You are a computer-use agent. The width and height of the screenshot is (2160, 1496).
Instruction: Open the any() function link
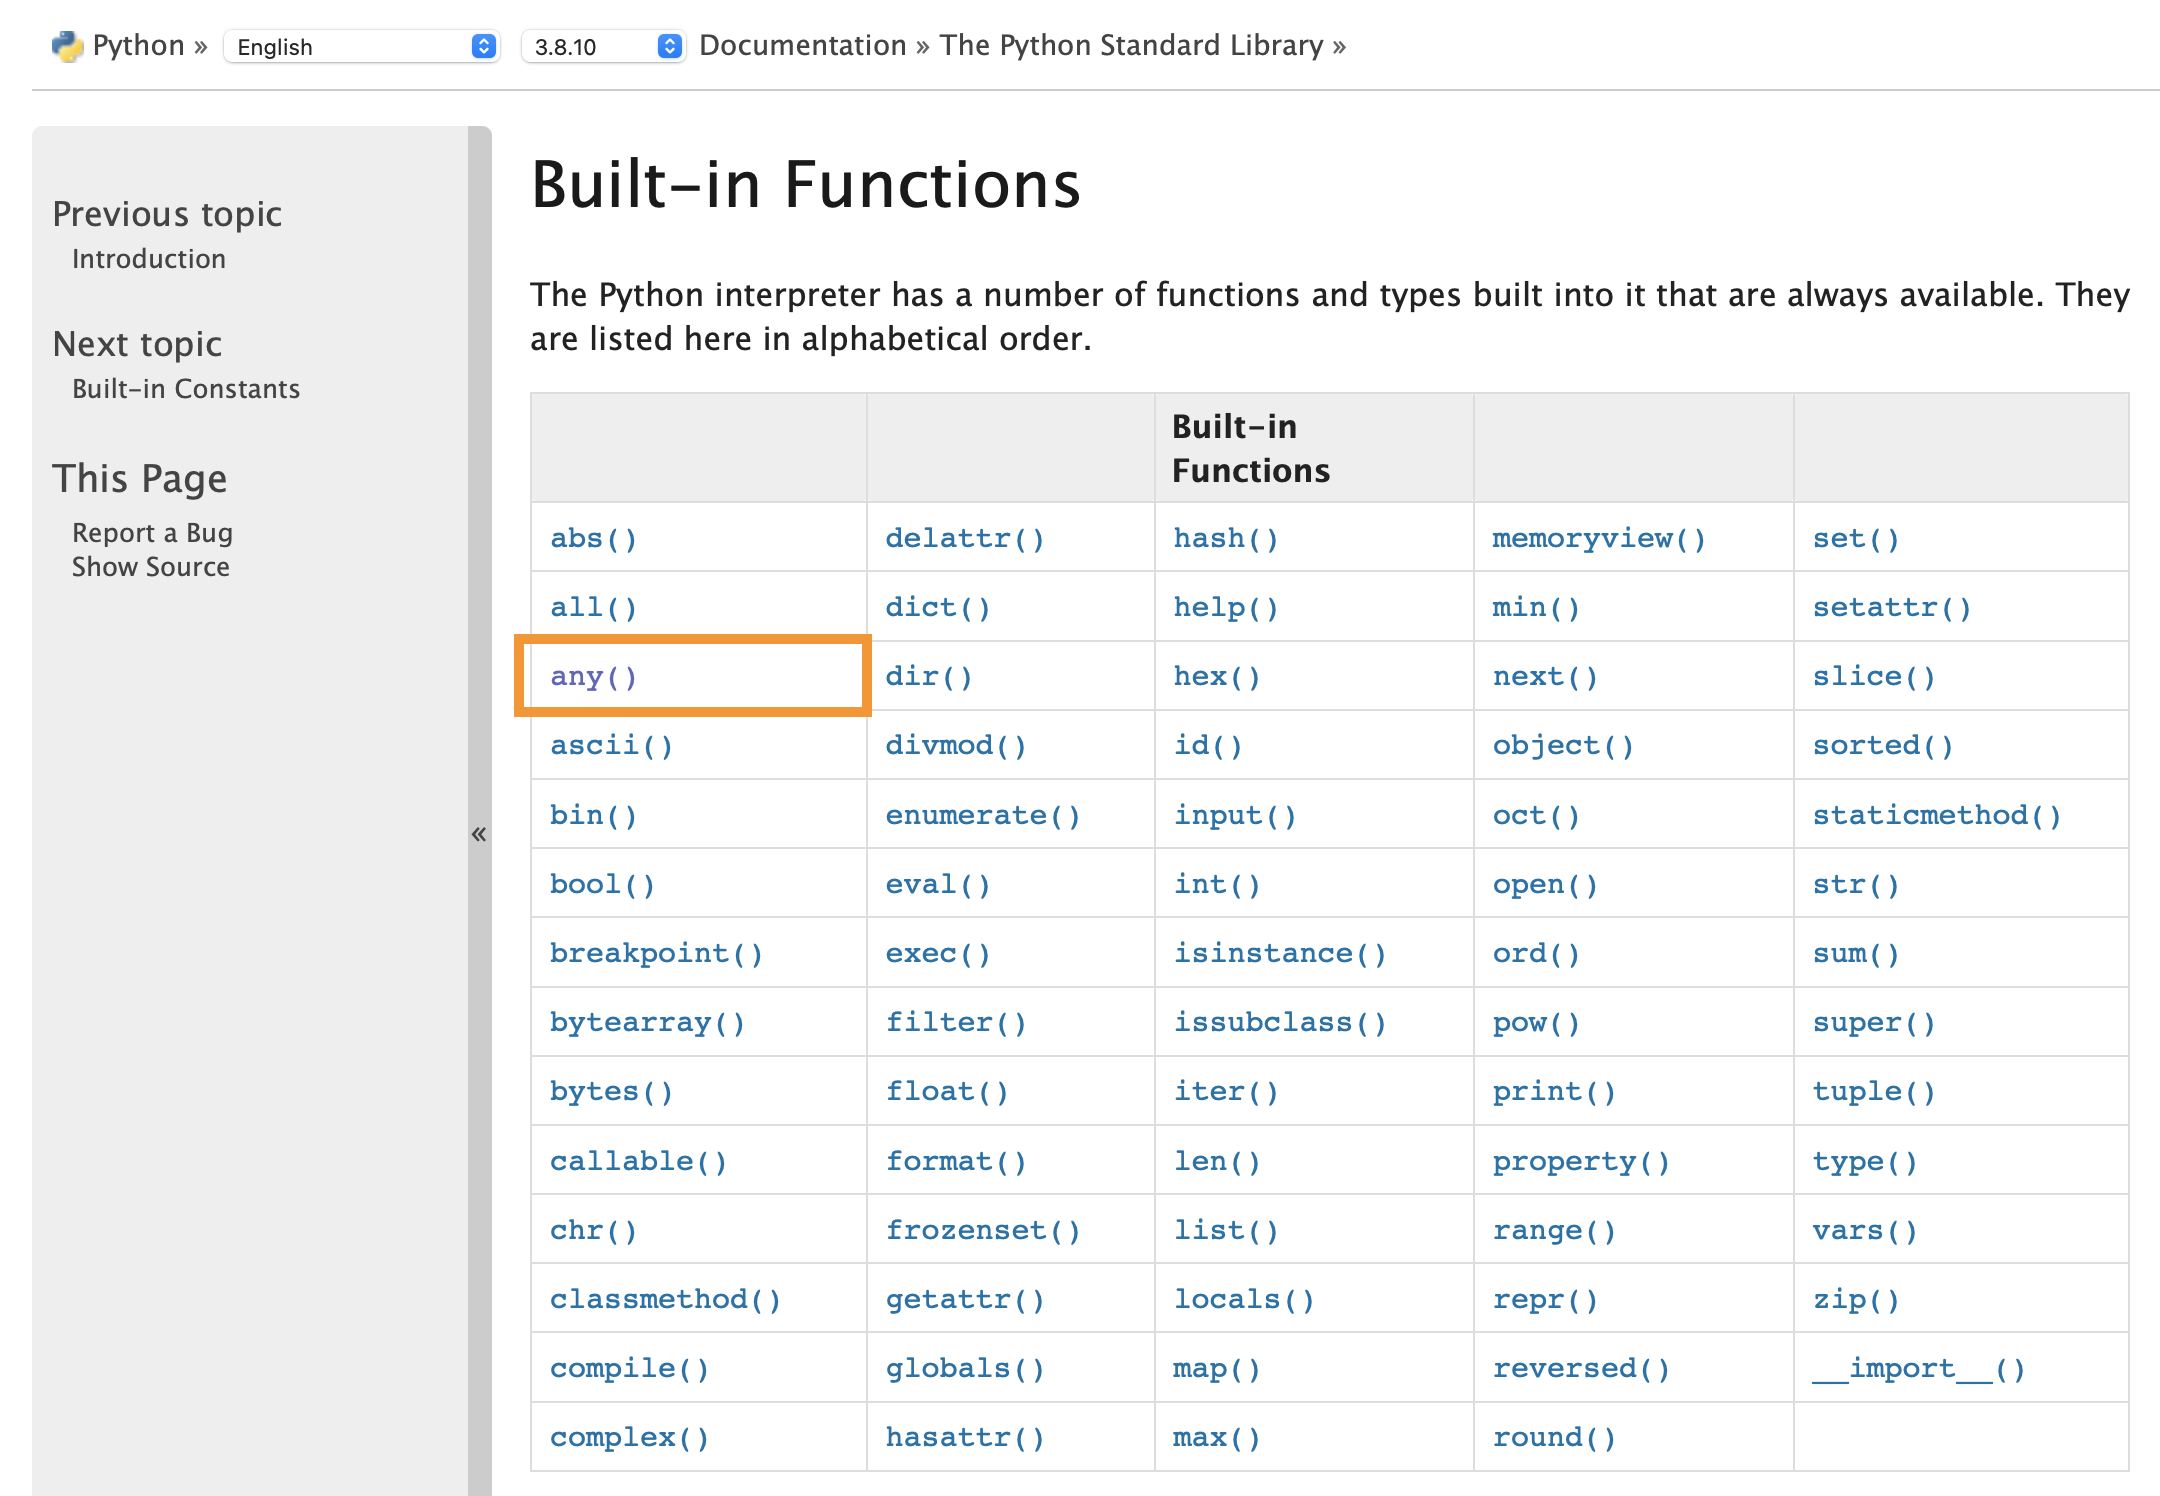pos(593,676)
